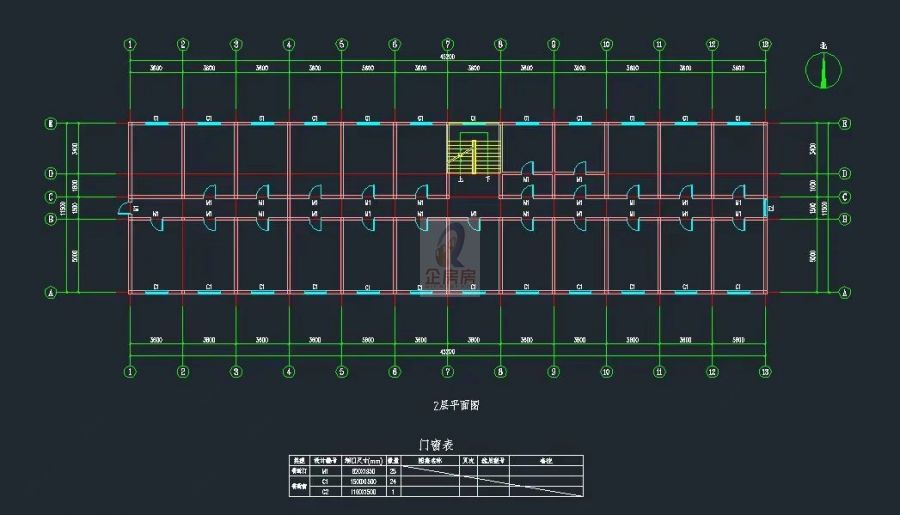Select top axis bubble number 13
The height and width of the screenshot is (515, 900).
click(x=765, y=44)
